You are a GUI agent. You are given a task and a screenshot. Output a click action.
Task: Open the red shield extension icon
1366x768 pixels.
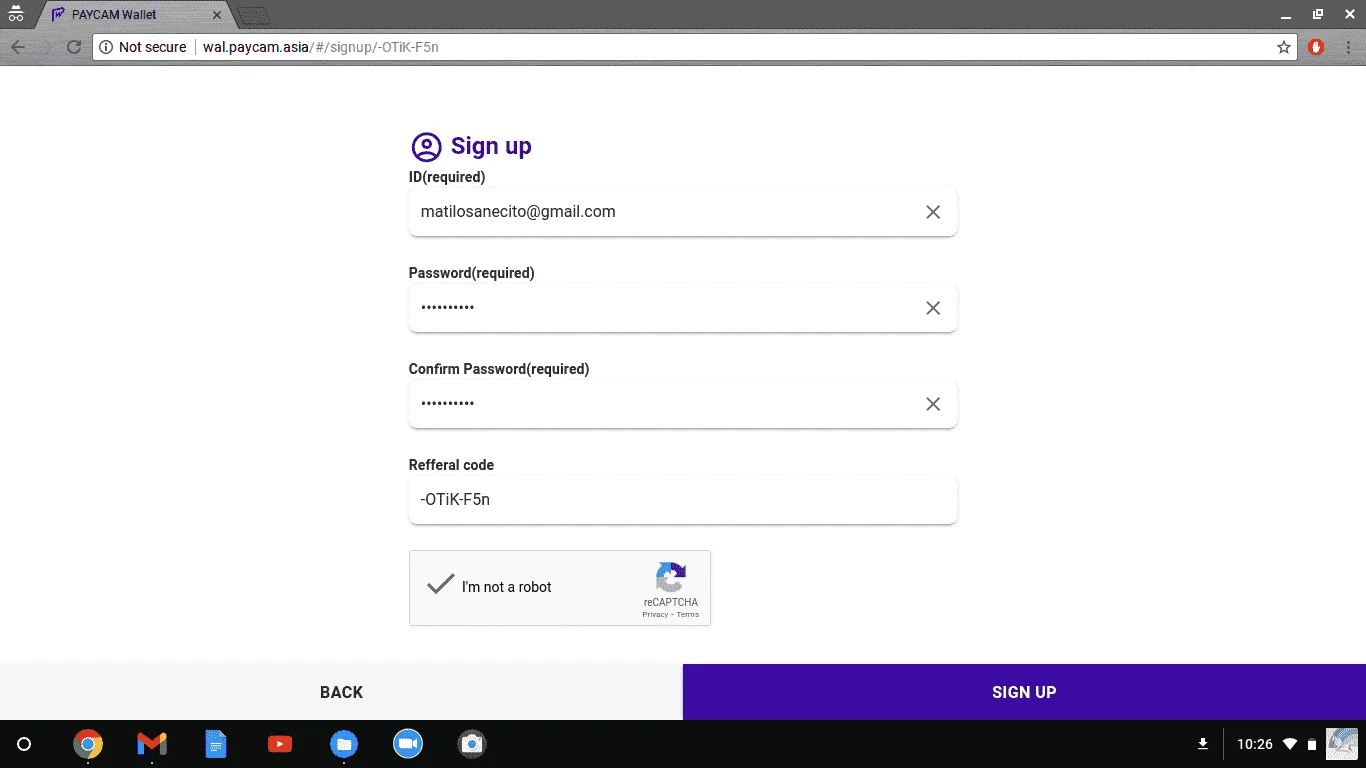1317,47
